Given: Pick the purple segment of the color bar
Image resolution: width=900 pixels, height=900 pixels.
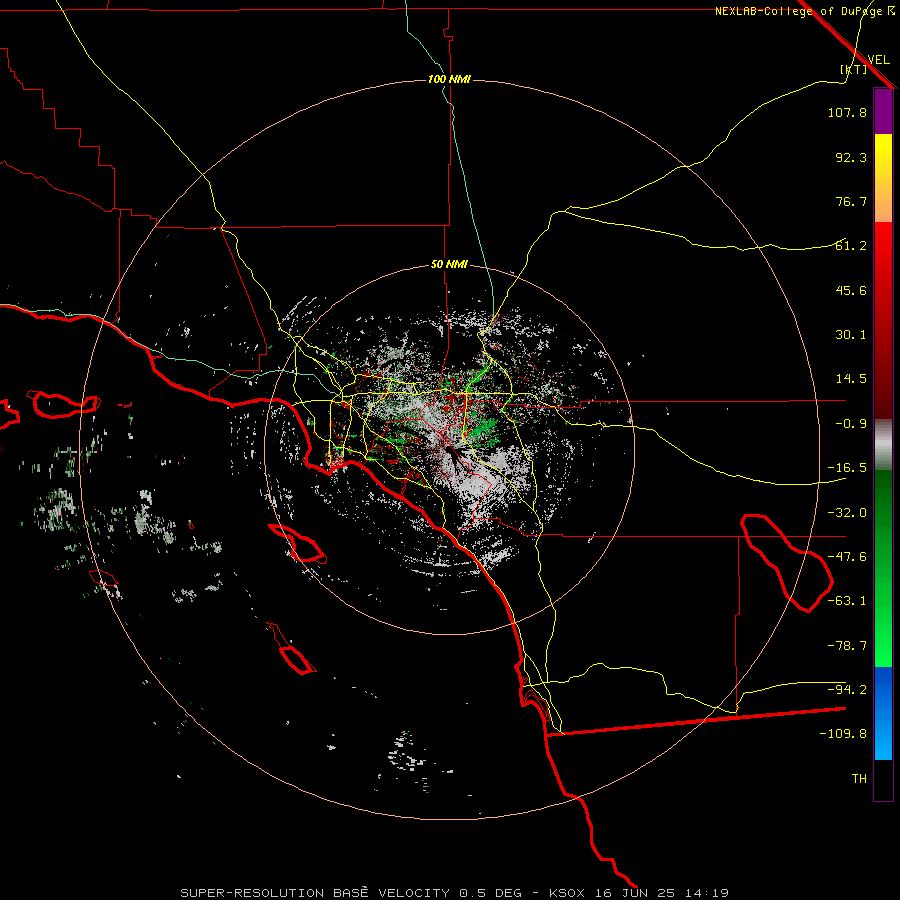Looking at the screenshot, I should pos(883,111).
